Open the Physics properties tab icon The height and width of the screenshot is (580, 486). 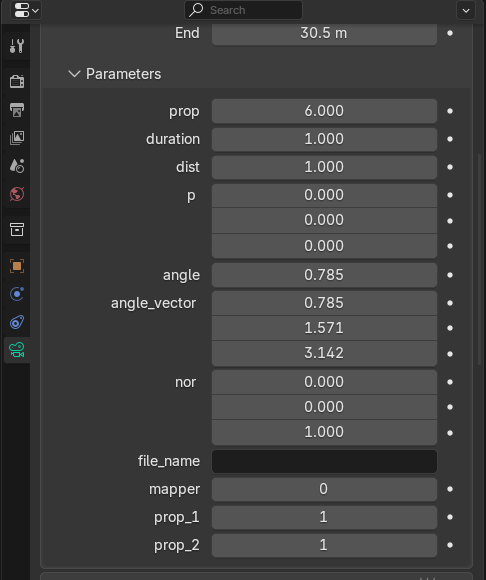point(17,294)
